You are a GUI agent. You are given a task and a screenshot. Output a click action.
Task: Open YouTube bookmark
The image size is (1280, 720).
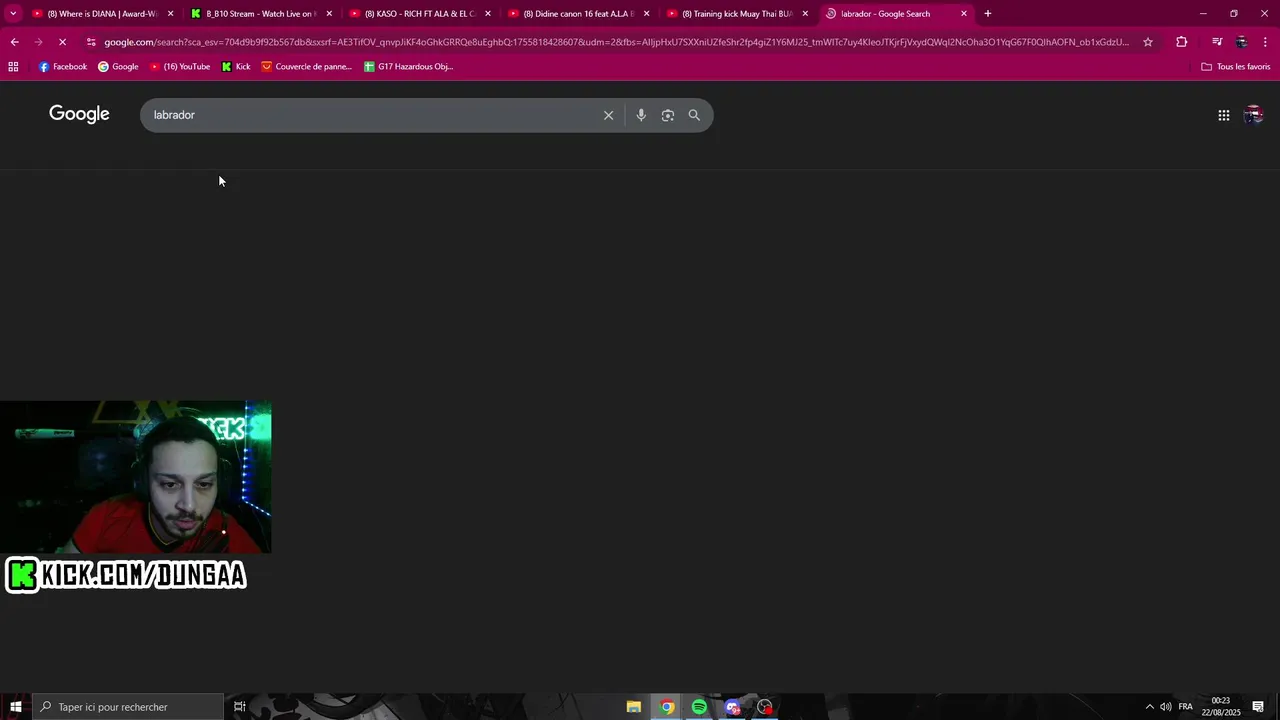click(180, 66)
